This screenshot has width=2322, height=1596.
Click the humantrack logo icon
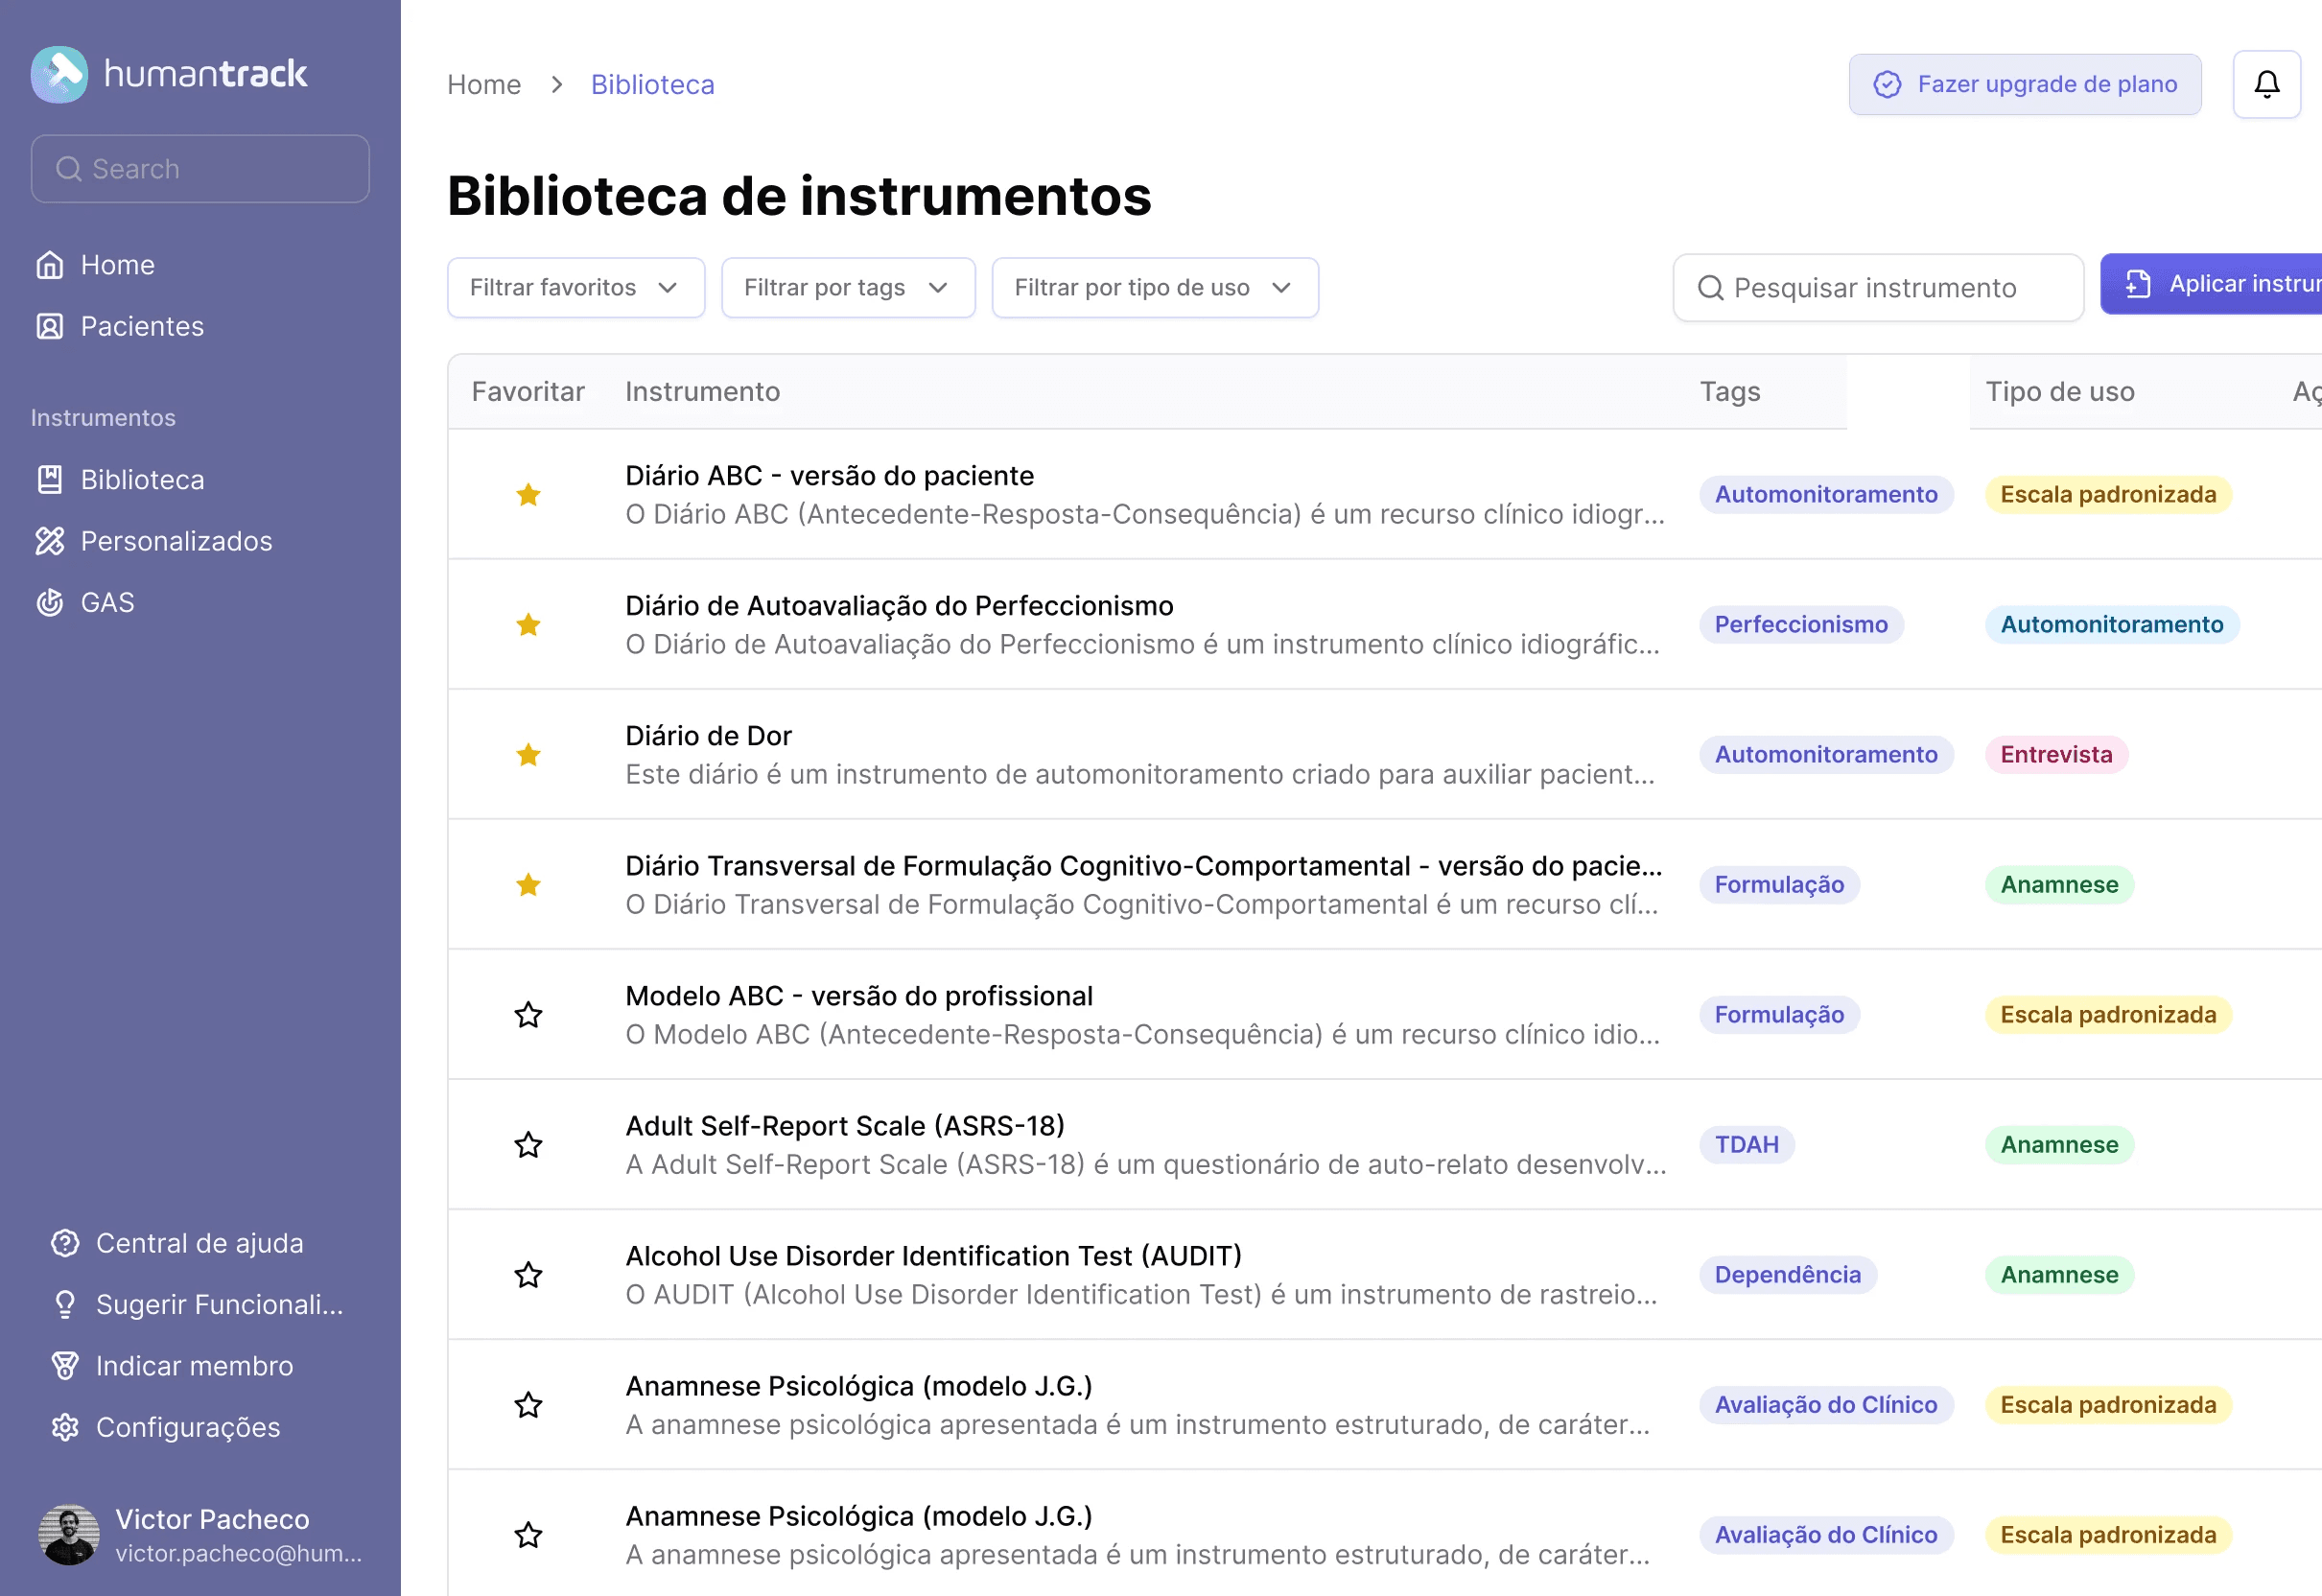click(59, 74)
